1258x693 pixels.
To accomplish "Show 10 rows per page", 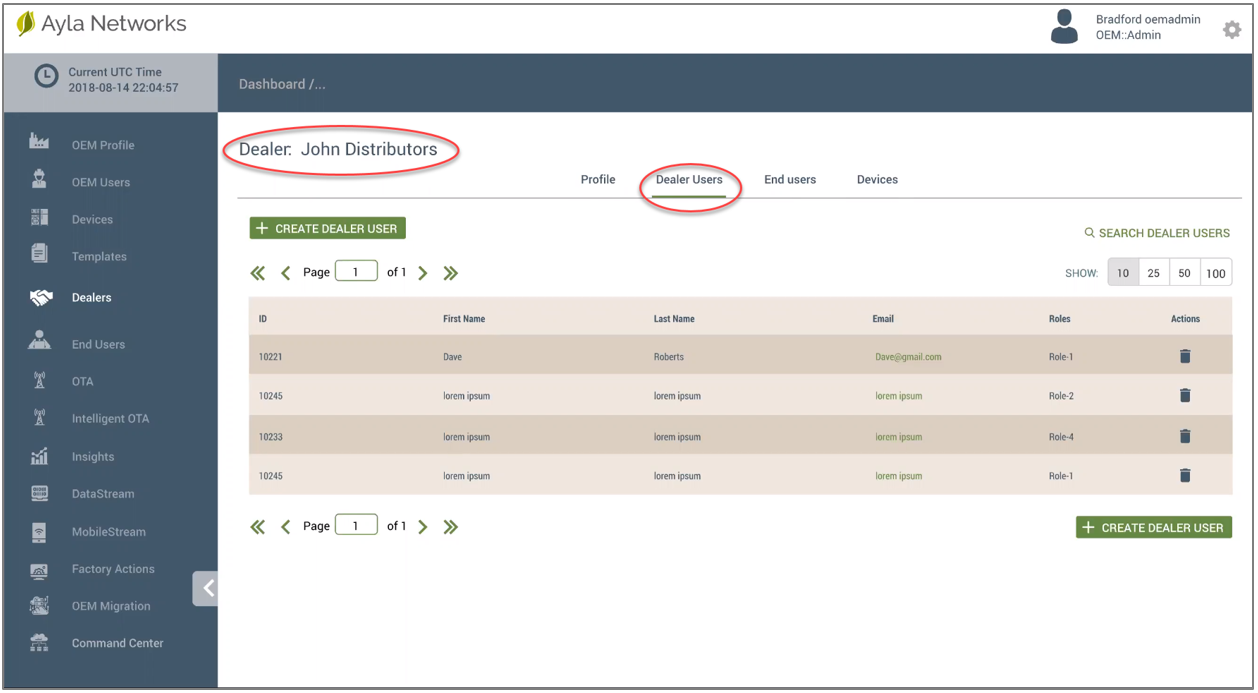I will tap(1123, 273).
